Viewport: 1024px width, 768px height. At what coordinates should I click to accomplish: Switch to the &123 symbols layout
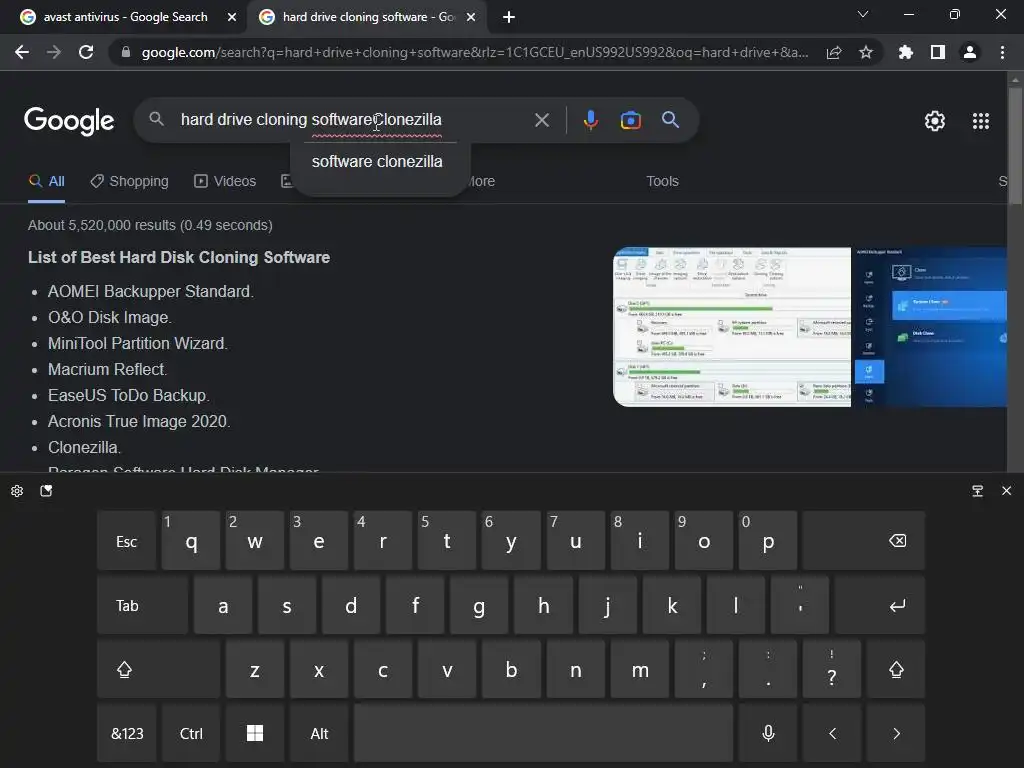pyautogui.click(x=127, y=734)
